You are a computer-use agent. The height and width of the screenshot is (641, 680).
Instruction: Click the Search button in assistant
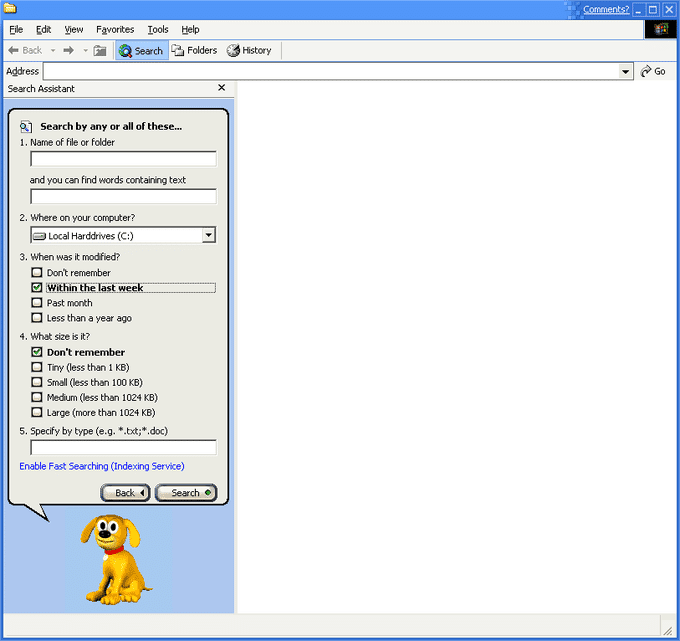[186, 492]
